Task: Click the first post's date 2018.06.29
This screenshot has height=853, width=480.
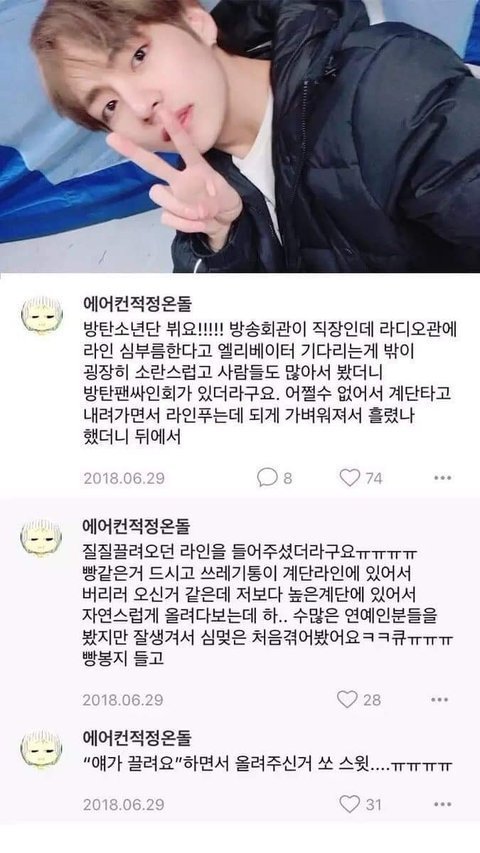Action: click(x=124, y=479)
